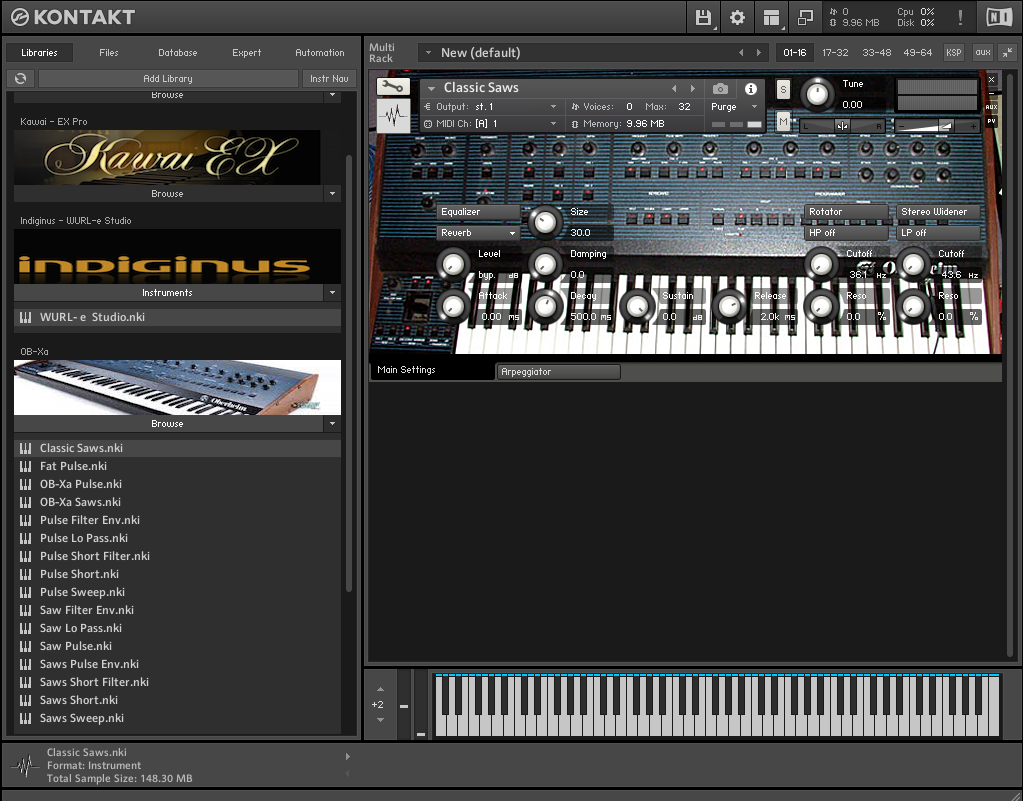Shift keyboard octave up arrow
Viewport: 1023px width, 801px height.
click(x=380, y=689)
